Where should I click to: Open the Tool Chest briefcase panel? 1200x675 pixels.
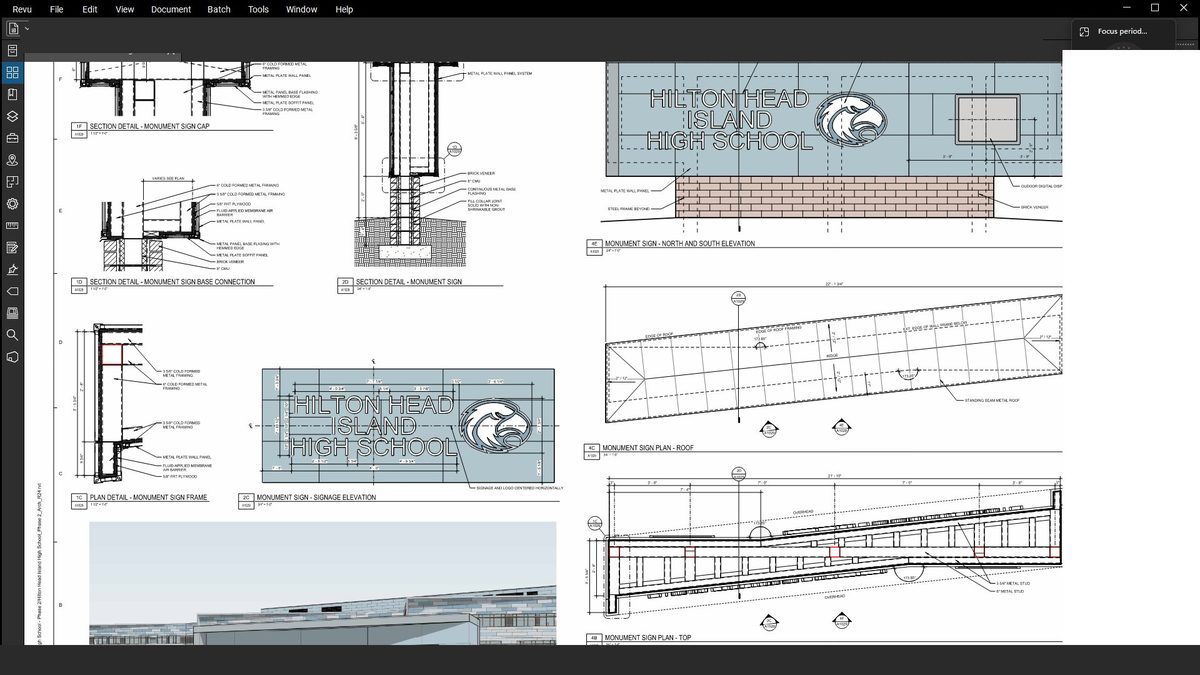[13, 138]
